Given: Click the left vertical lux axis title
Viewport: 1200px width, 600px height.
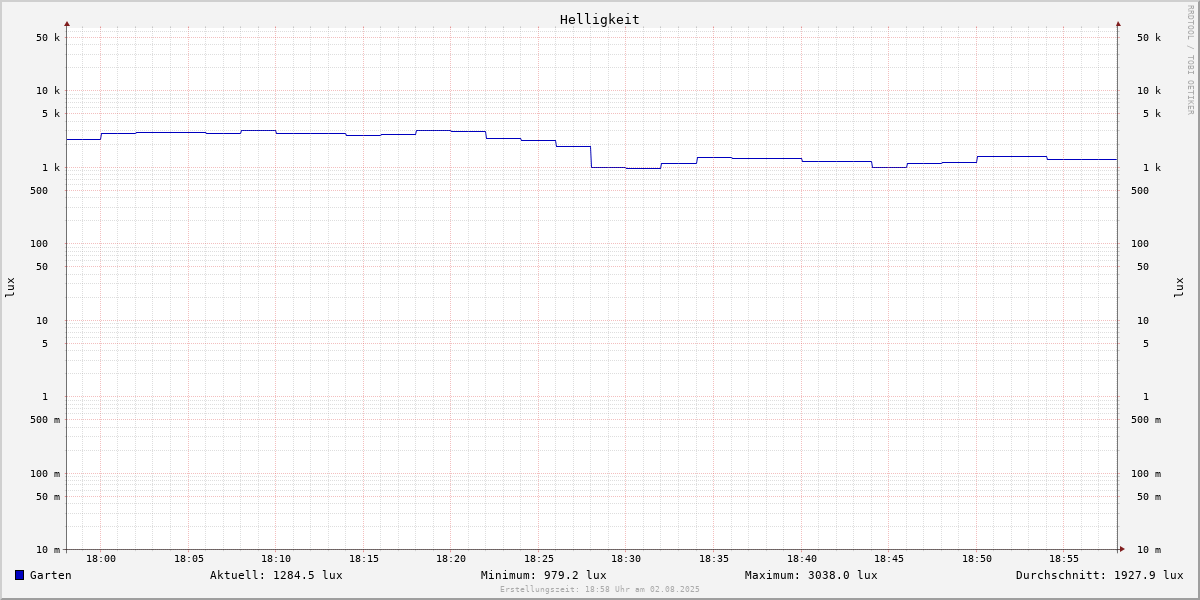Looking at the screenshot, I should click(x=10, y=287).
